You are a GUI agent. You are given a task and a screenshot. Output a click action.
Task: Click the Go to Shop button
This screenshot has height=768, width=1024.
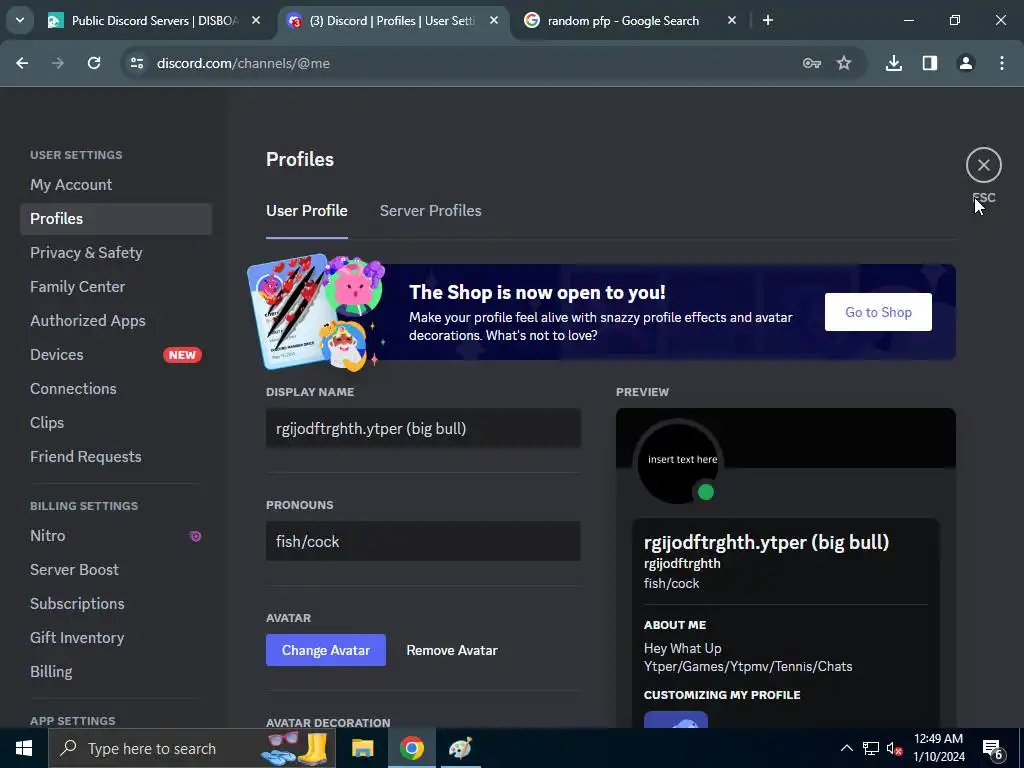(878, 312)
